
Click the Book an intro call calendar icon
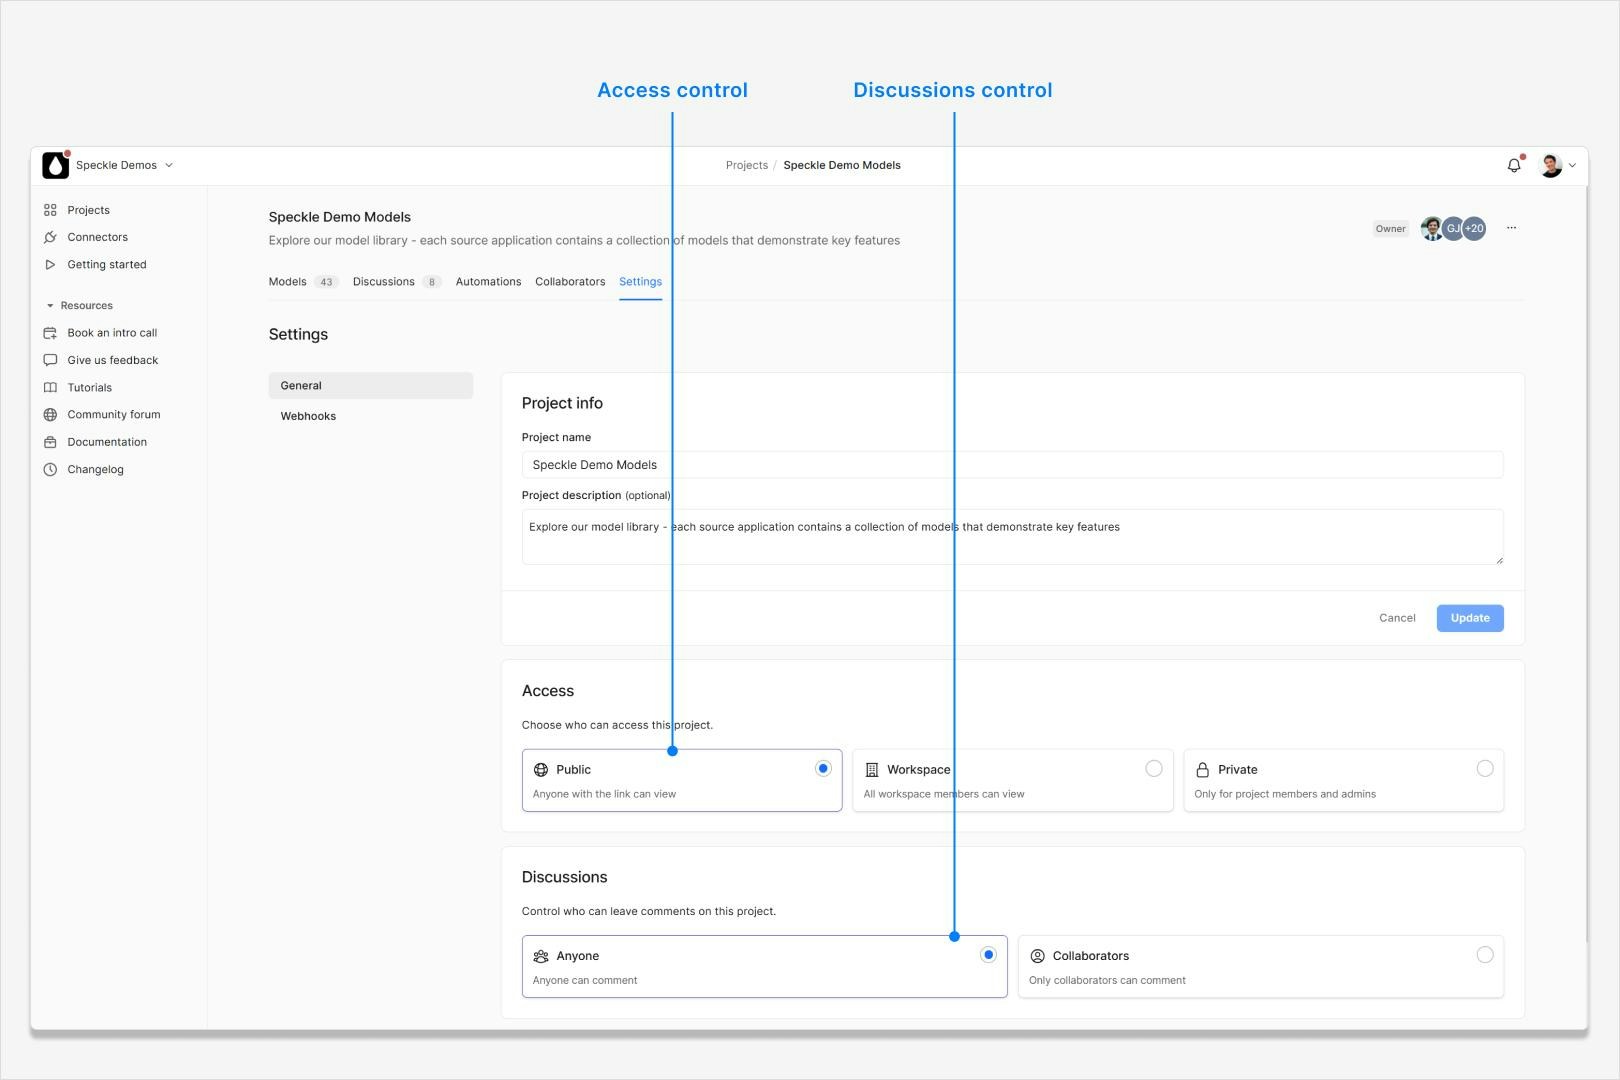click(50, 333)
